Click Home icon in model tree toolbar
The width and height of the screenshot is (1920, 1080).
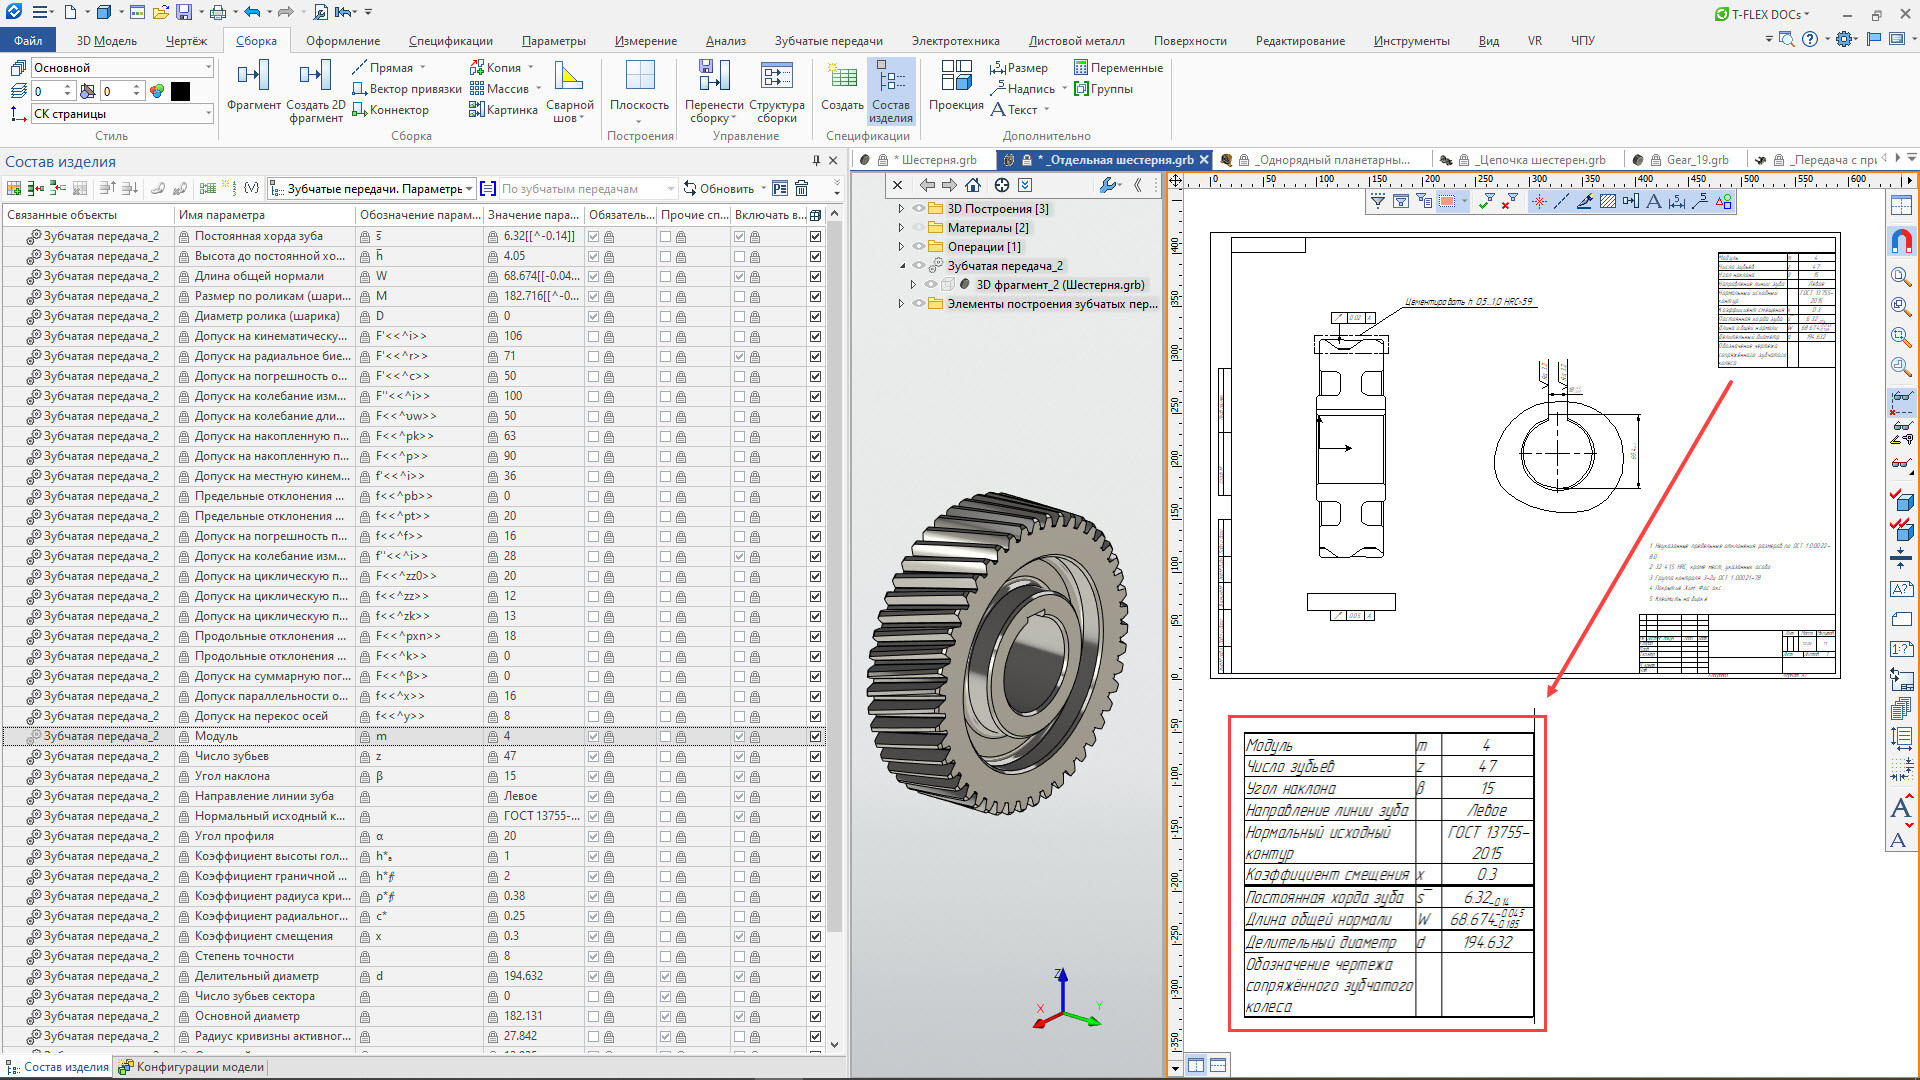click(973, 185)
